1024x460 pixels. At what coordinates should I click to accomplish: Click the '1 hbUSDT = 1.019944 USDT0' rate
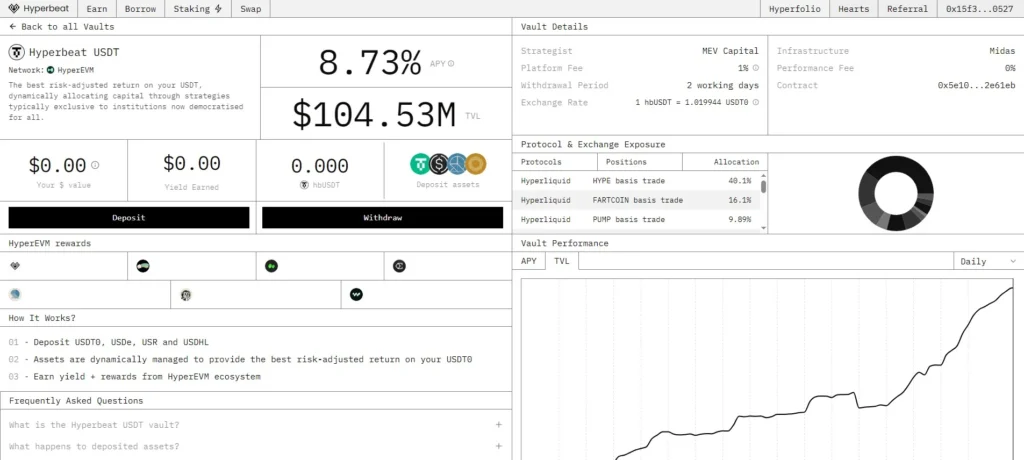click(x=692, y=103)
